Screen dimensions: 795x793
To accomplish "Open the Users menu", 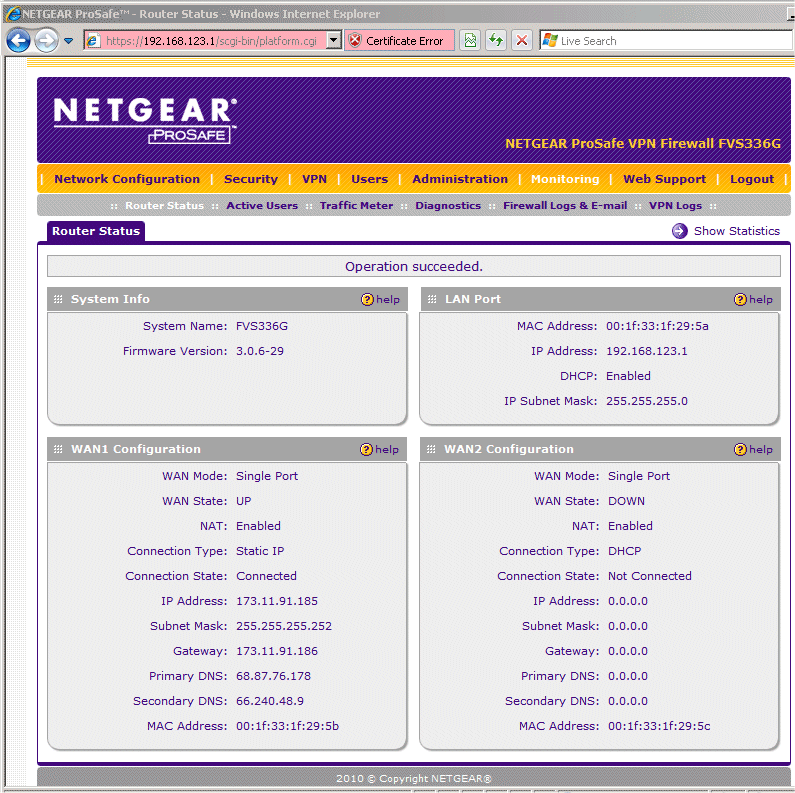I will coord(369,179).
